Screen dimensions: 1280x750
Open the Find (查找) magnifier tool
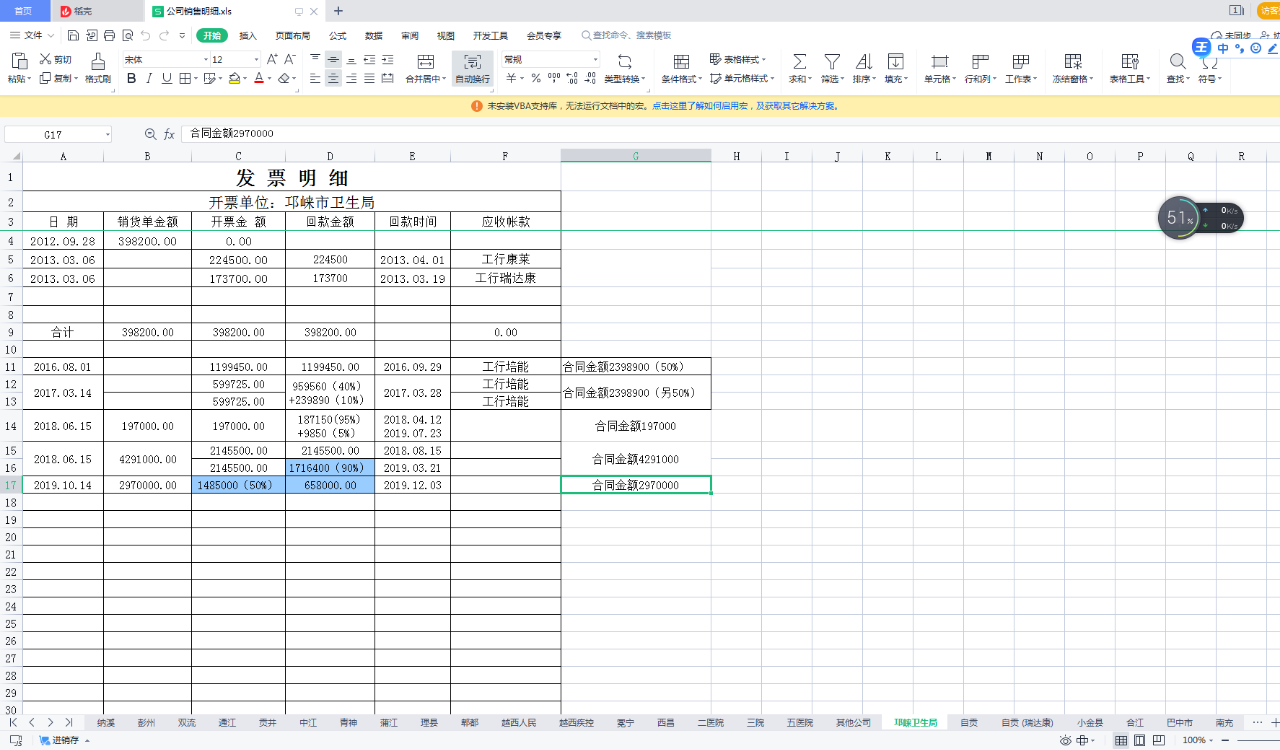tap(1177, 62)
